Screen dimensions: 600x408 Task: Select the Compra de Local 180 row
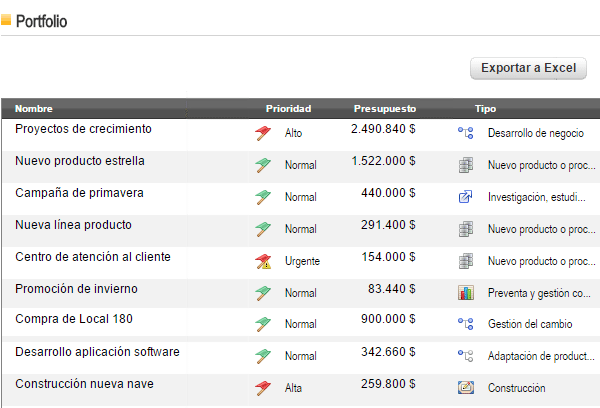74,320
